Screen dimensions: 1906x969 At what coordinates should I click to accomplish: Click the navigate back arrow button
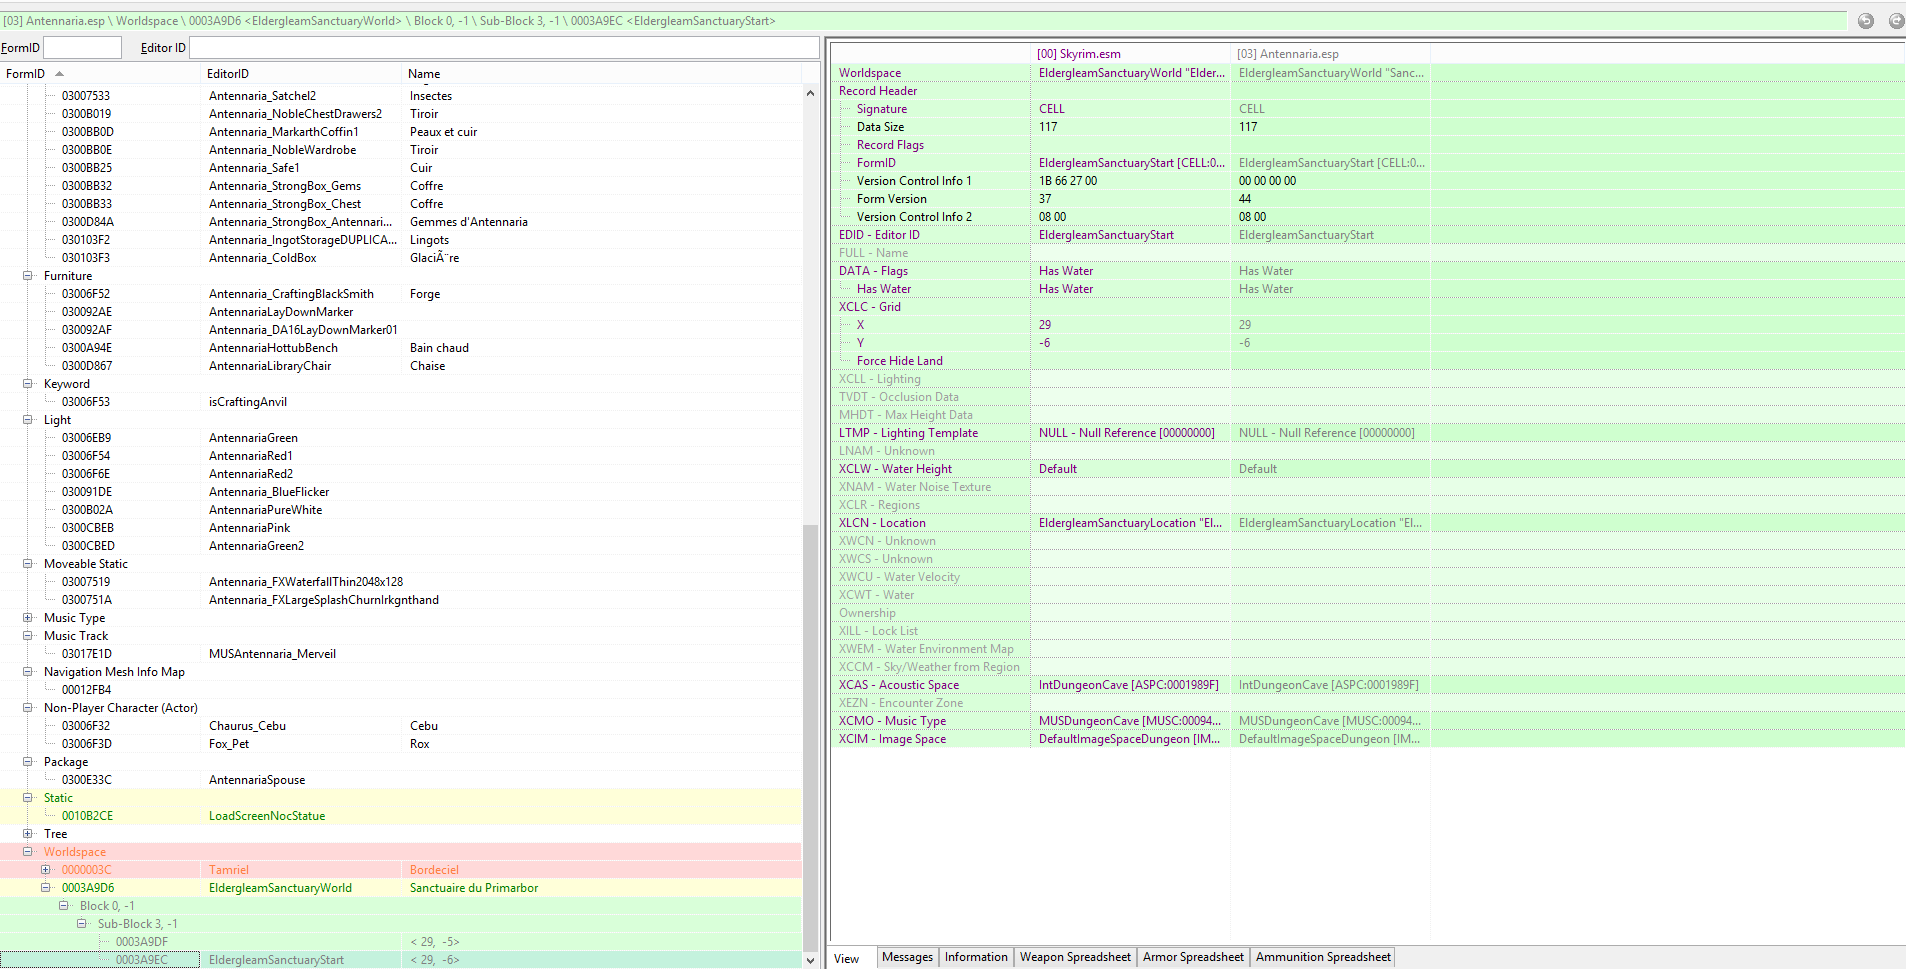pos(1865,21)
